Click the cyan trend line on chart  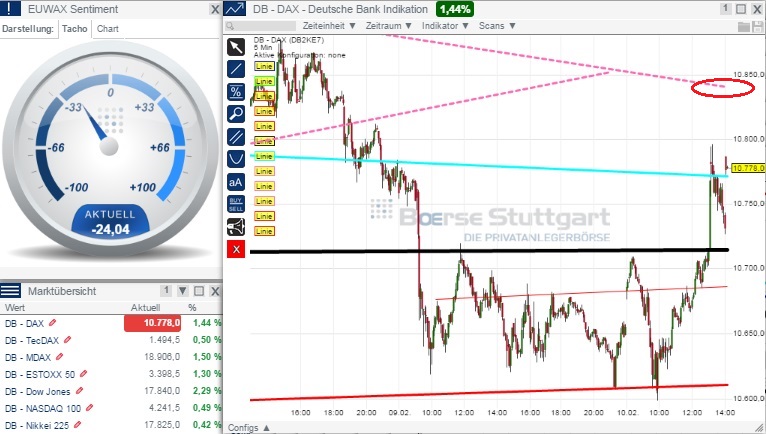[489, 167]
